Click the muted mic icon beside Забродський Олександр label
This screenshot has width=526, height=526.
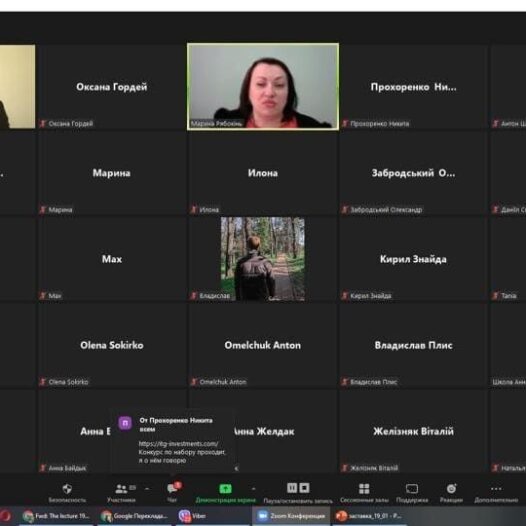pyautogui.click(x=345, y=210)
